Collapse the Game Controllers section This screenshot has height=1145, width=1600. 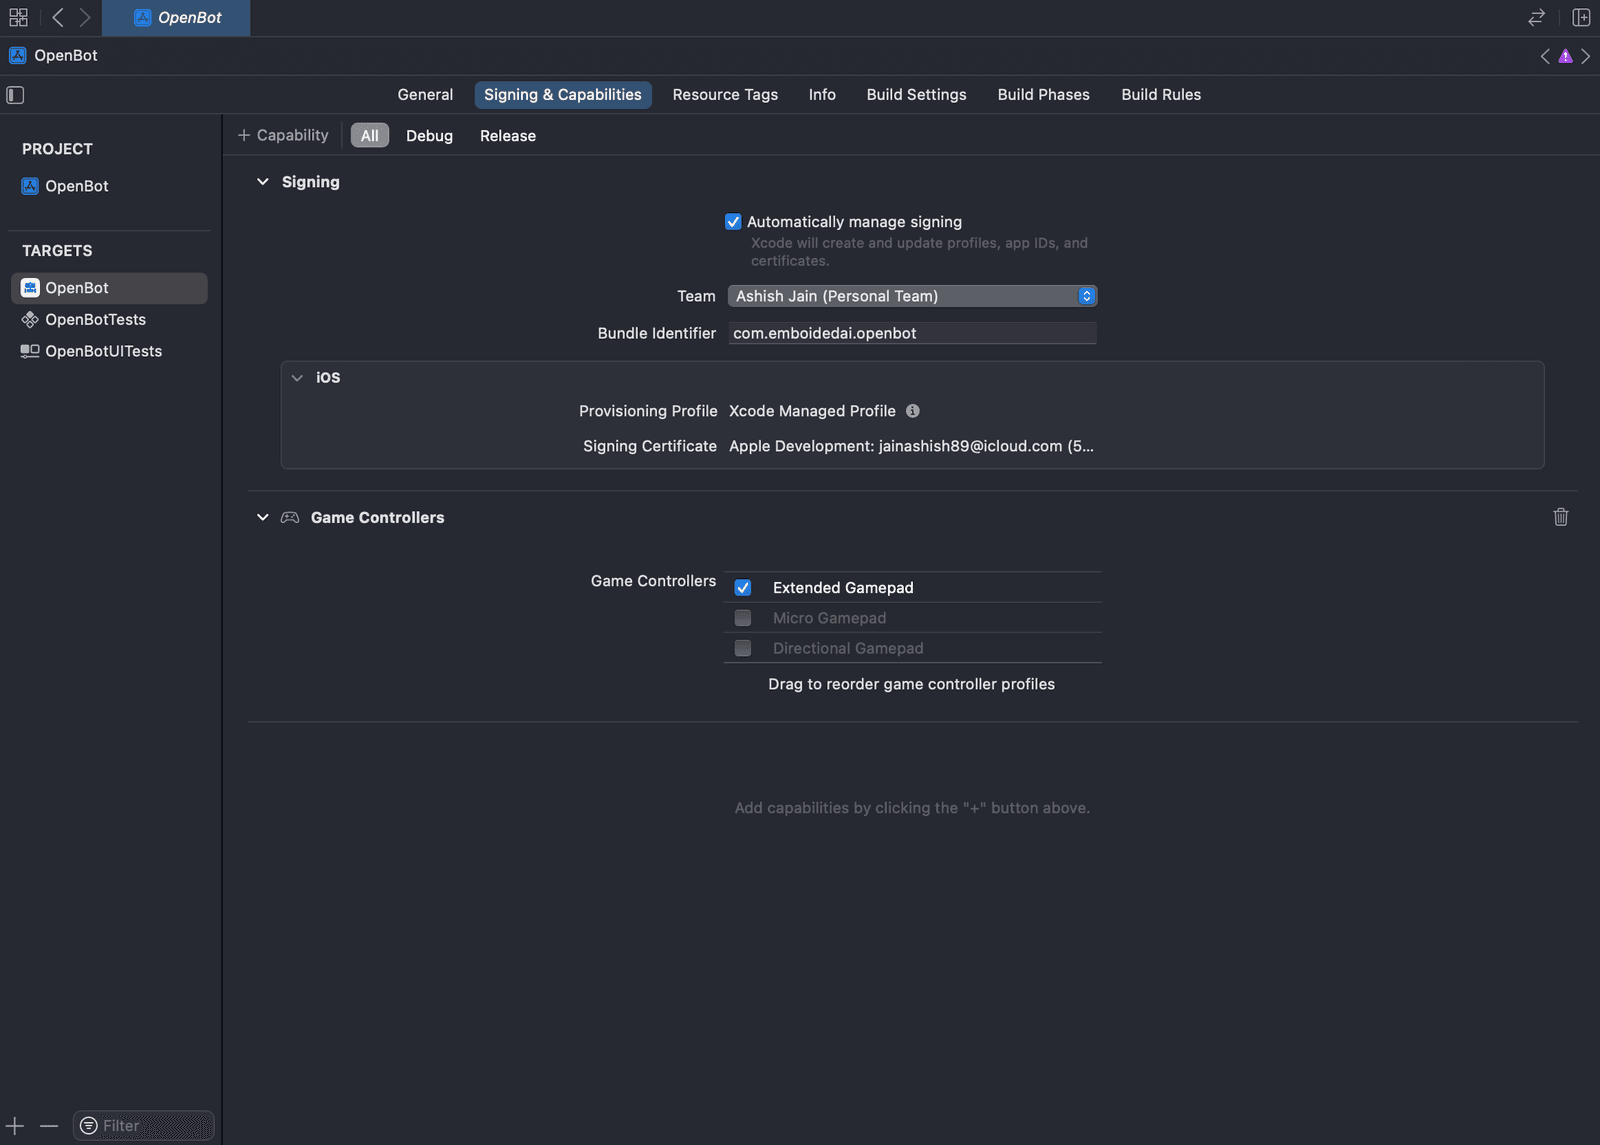(263, 518)
